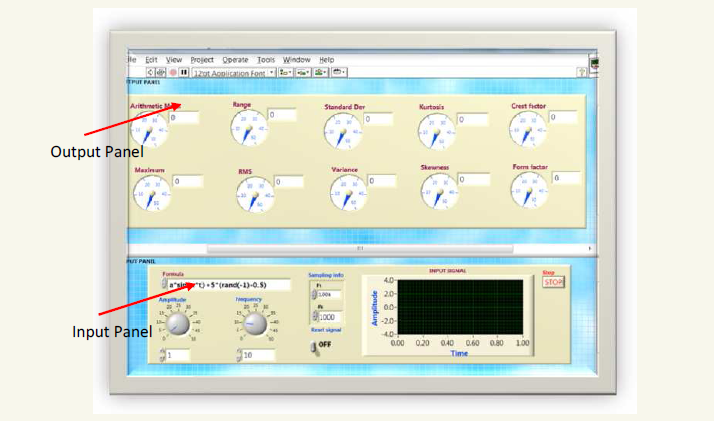Viewport: 715px width, 421px height.
Task: Click the context help question mark icon
Action: point(581,72)
